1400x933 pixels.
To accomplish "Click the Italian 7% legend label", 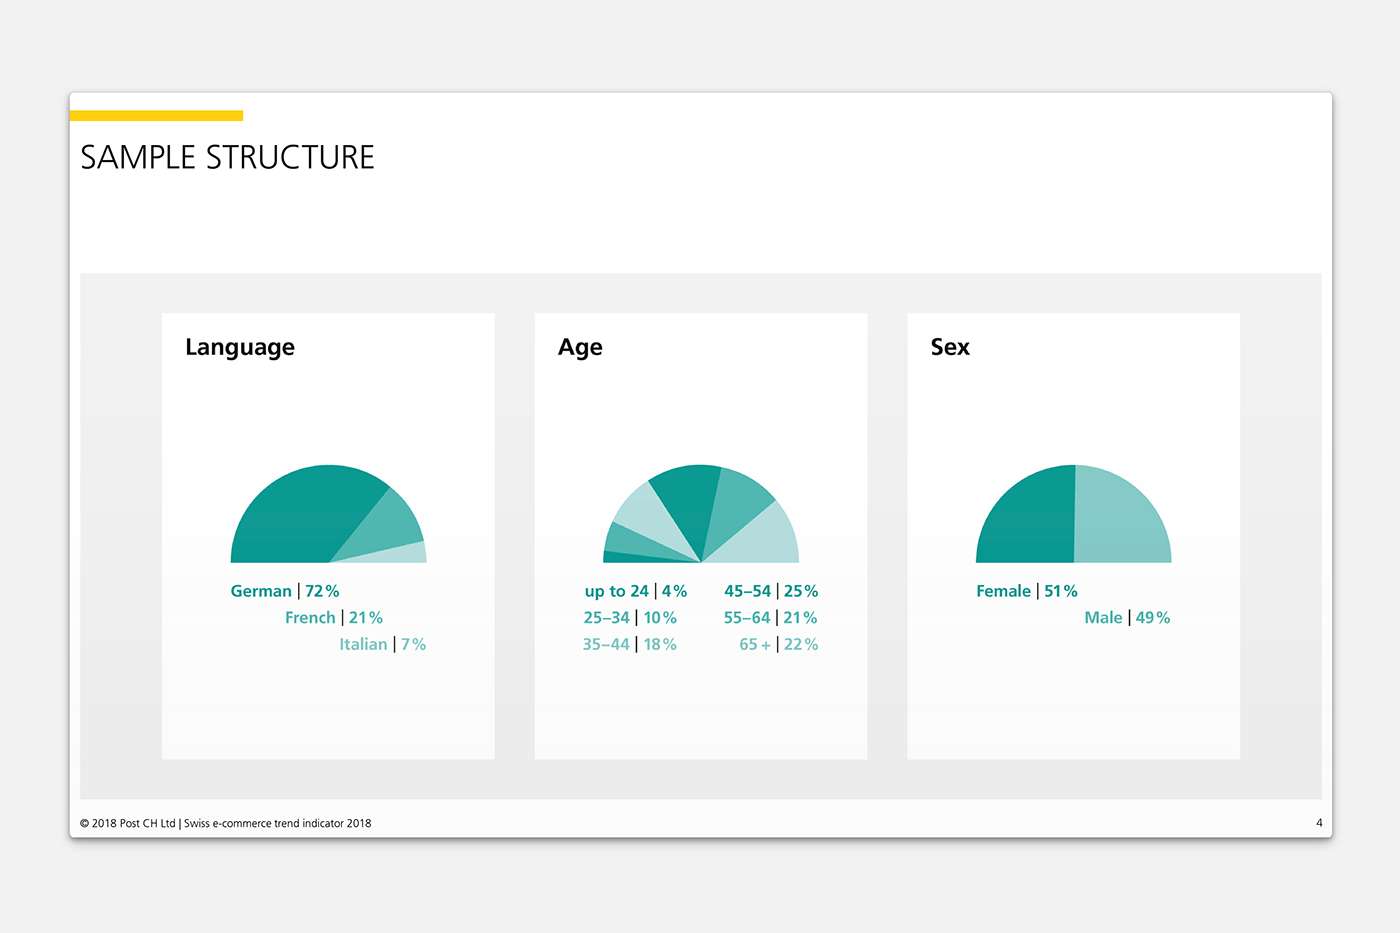I will tap(383, 645).
